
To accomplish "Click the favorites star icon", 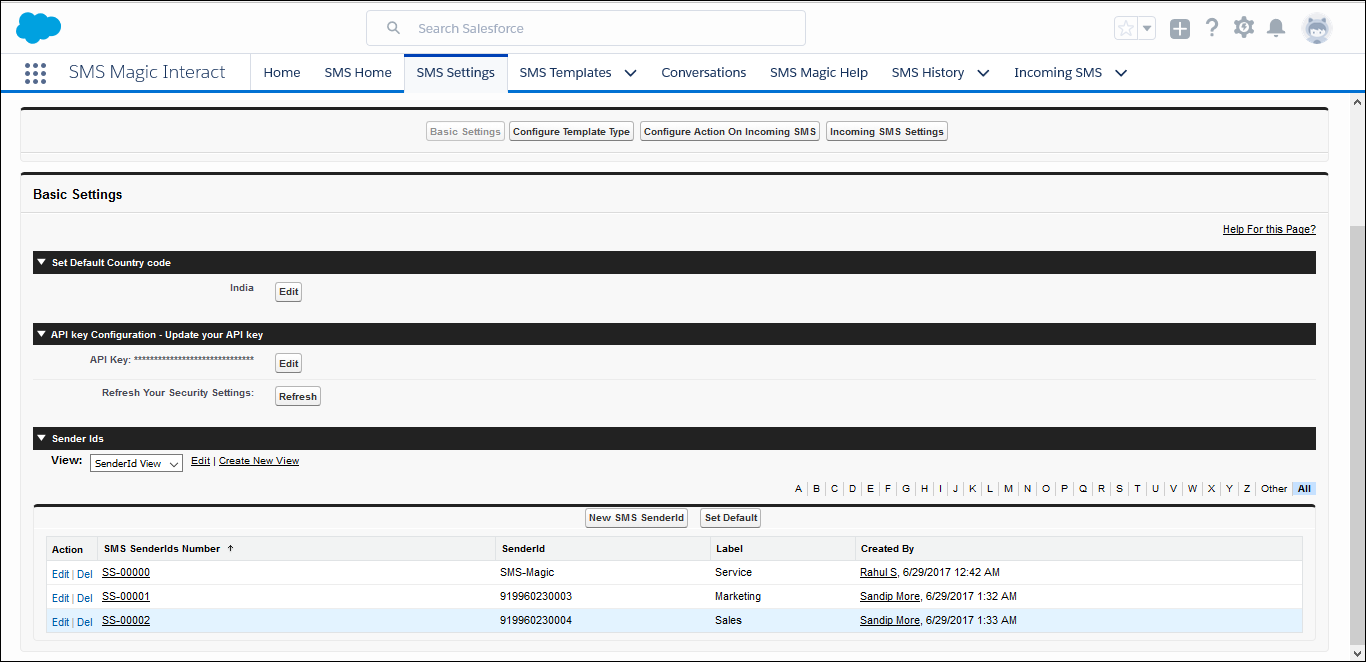I will (1126, 28).
